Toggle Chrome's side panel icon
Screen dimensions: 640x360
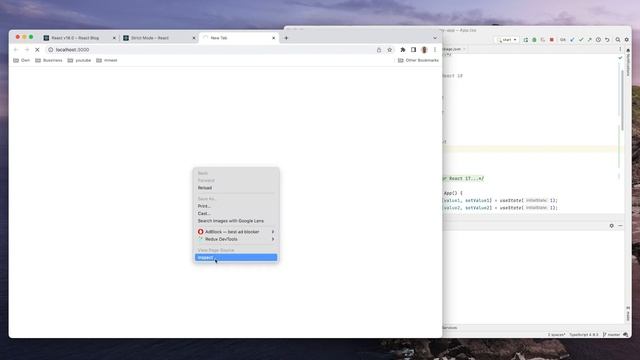point(413,50)
